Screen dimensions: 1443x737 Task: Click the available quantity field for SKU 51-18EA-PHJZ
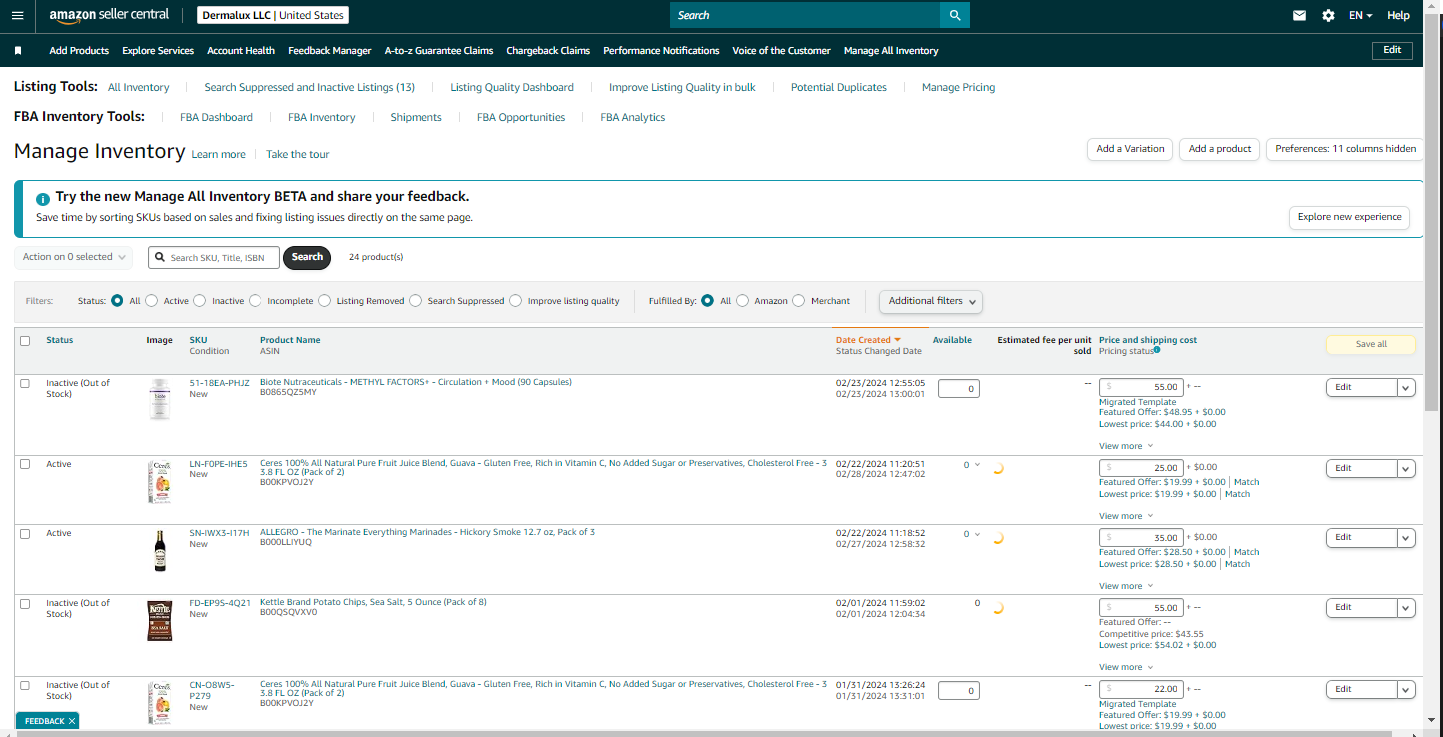point(959,388)
